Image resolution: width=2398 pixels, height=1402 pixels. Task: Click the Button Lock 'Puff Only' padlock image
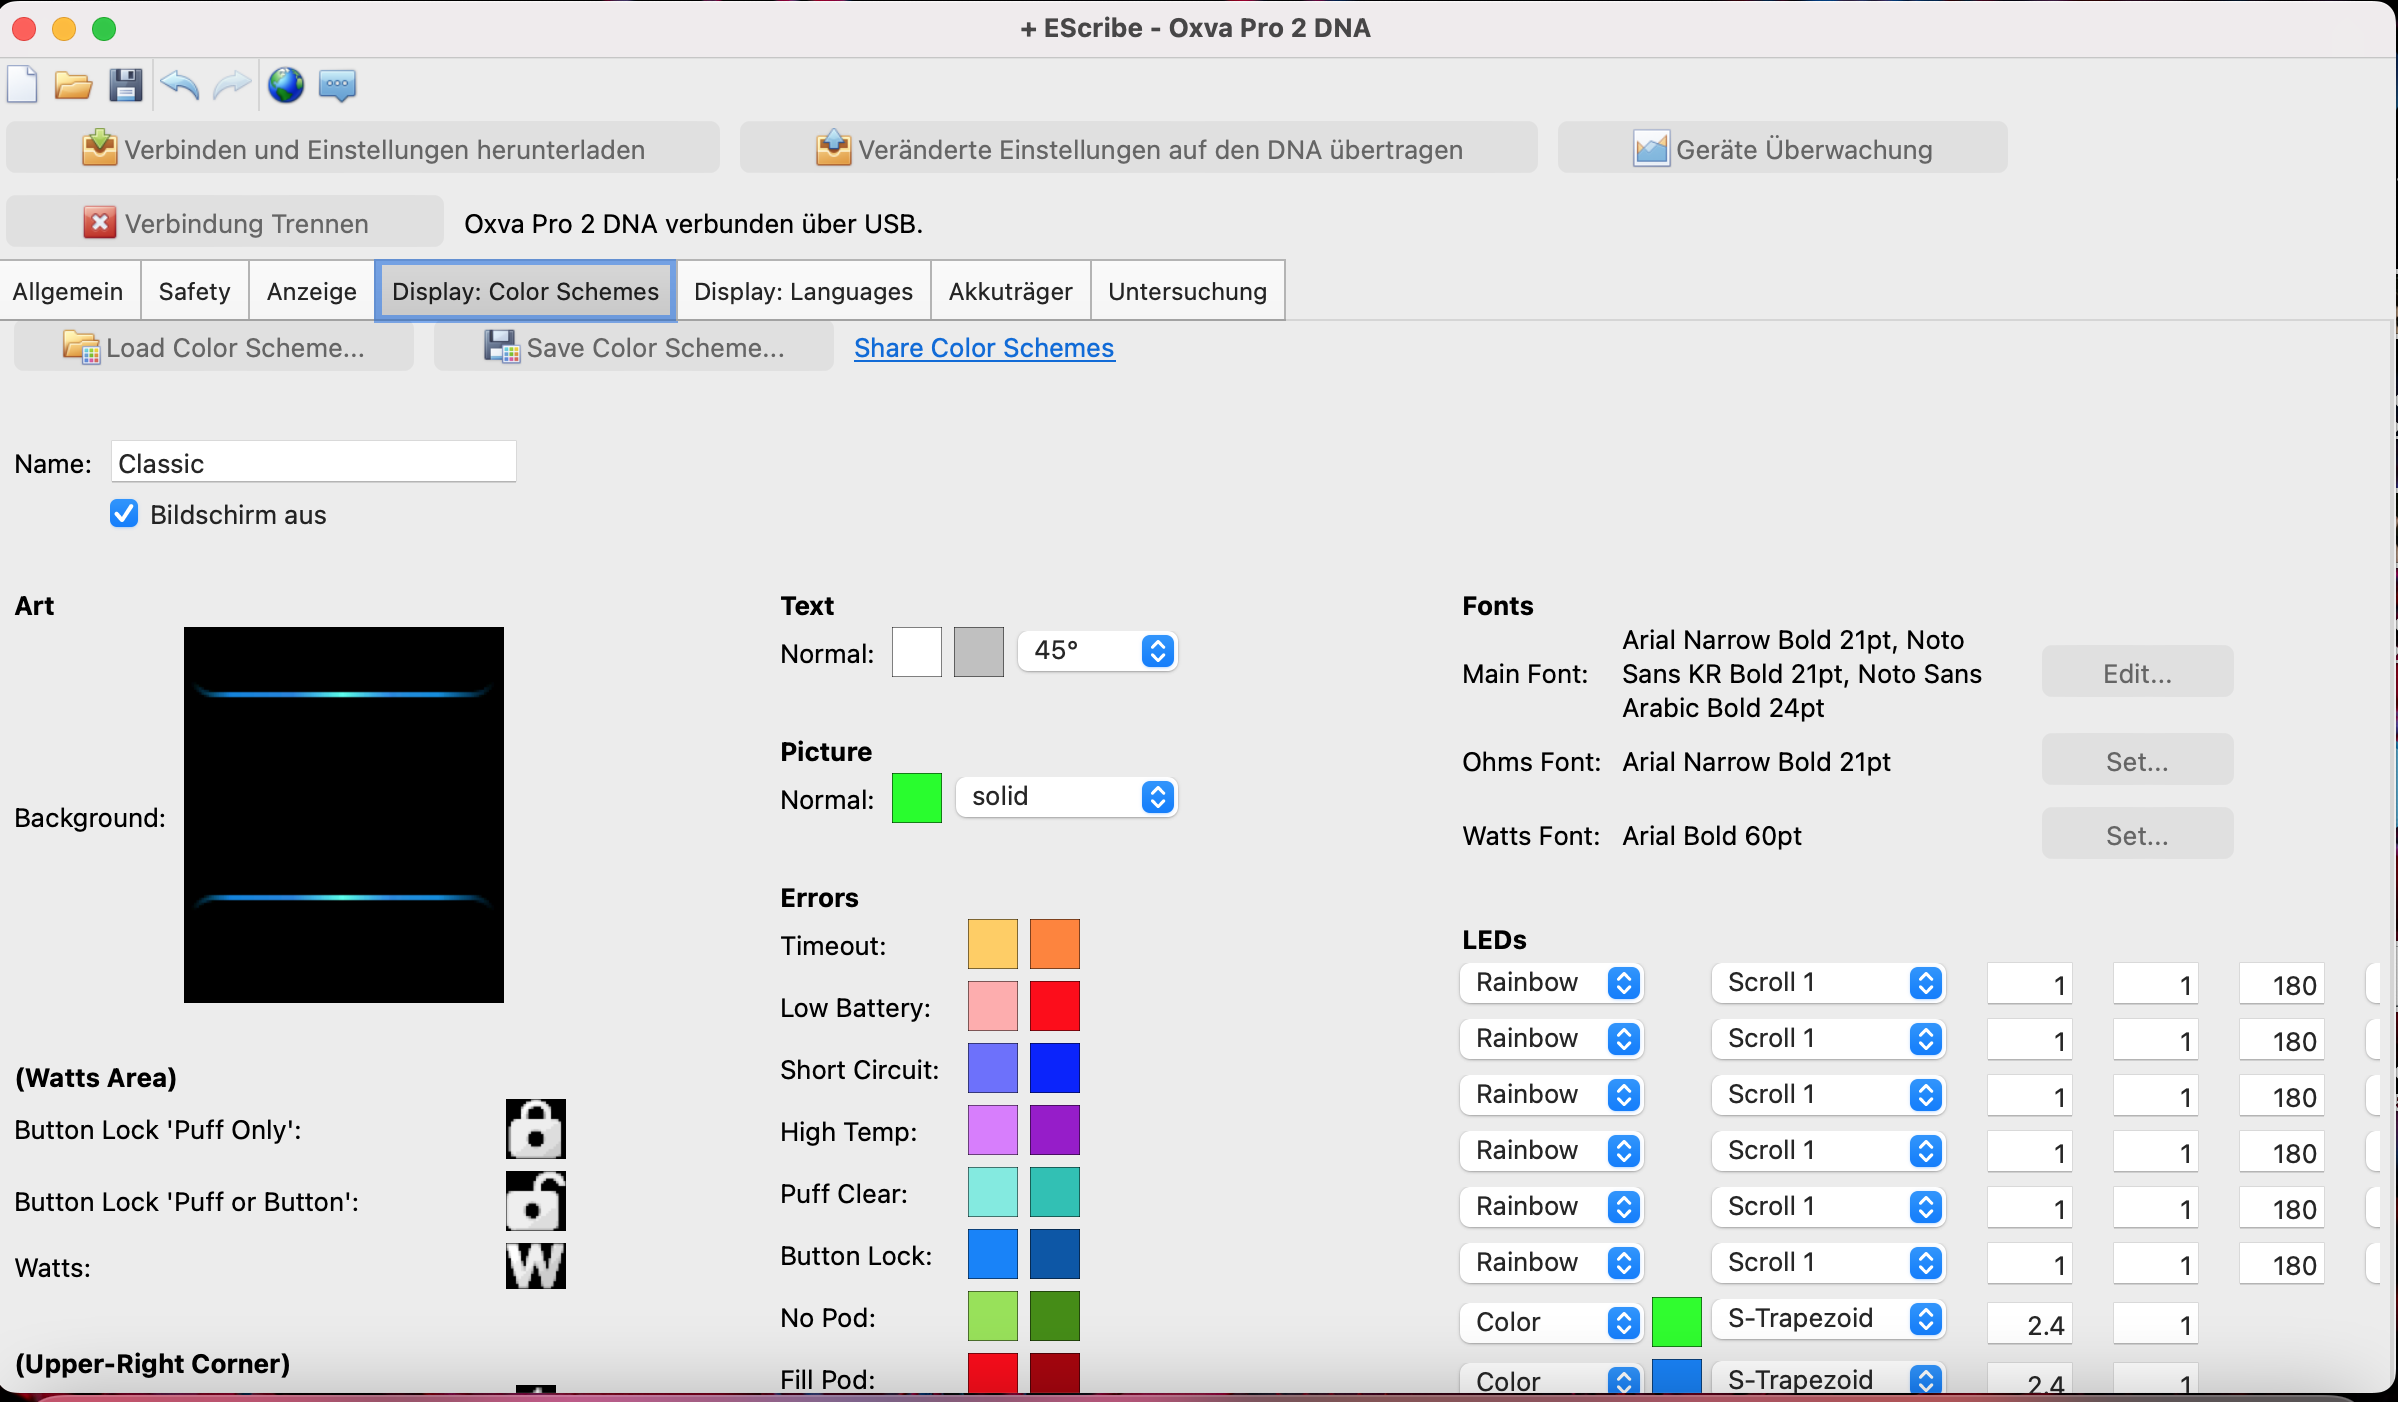(x=535, y=1129)
